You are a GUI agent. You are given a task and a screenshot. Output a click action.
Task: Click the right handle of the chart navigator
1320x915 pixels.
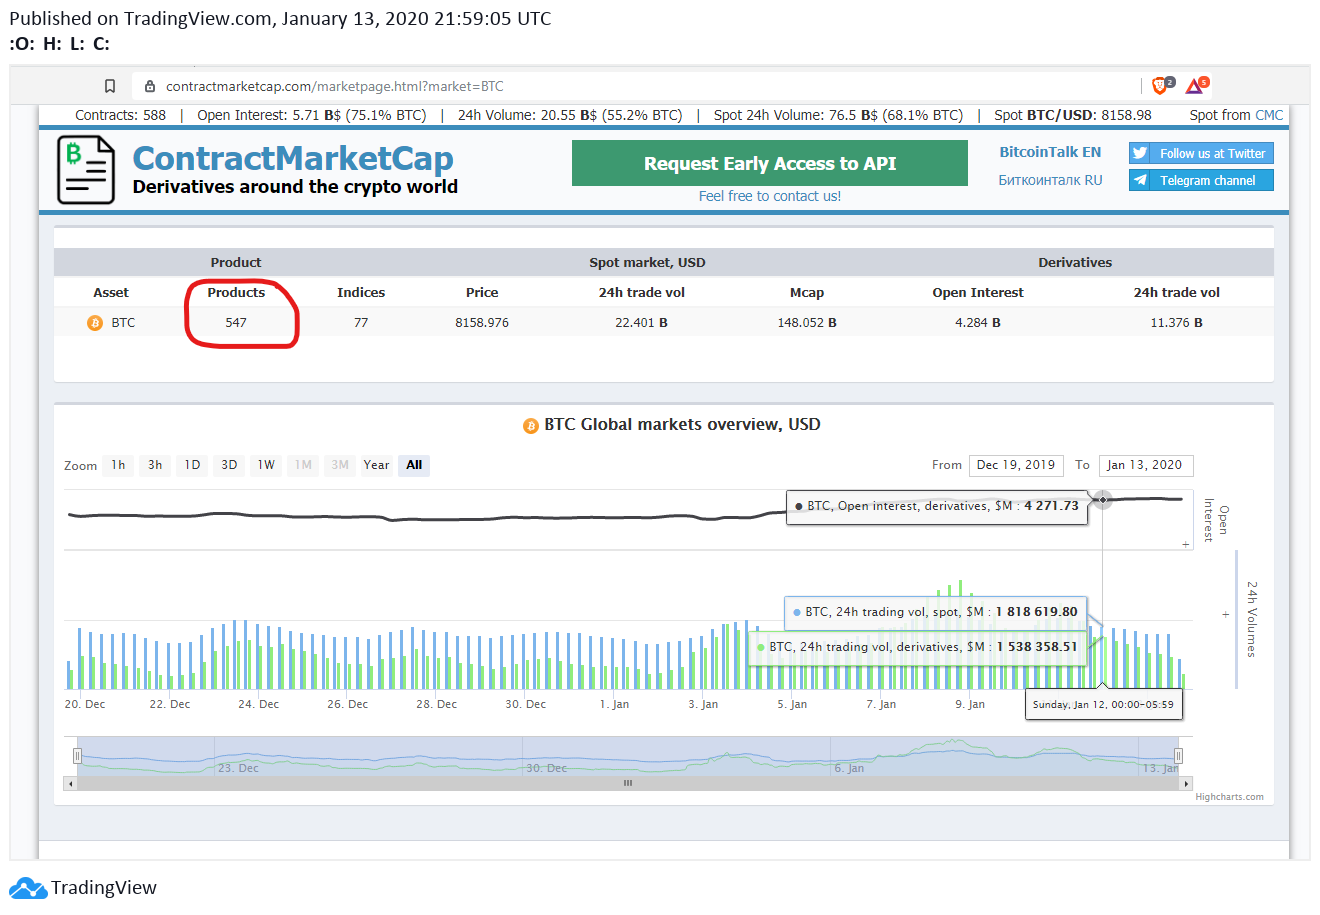coord(1178,756)
